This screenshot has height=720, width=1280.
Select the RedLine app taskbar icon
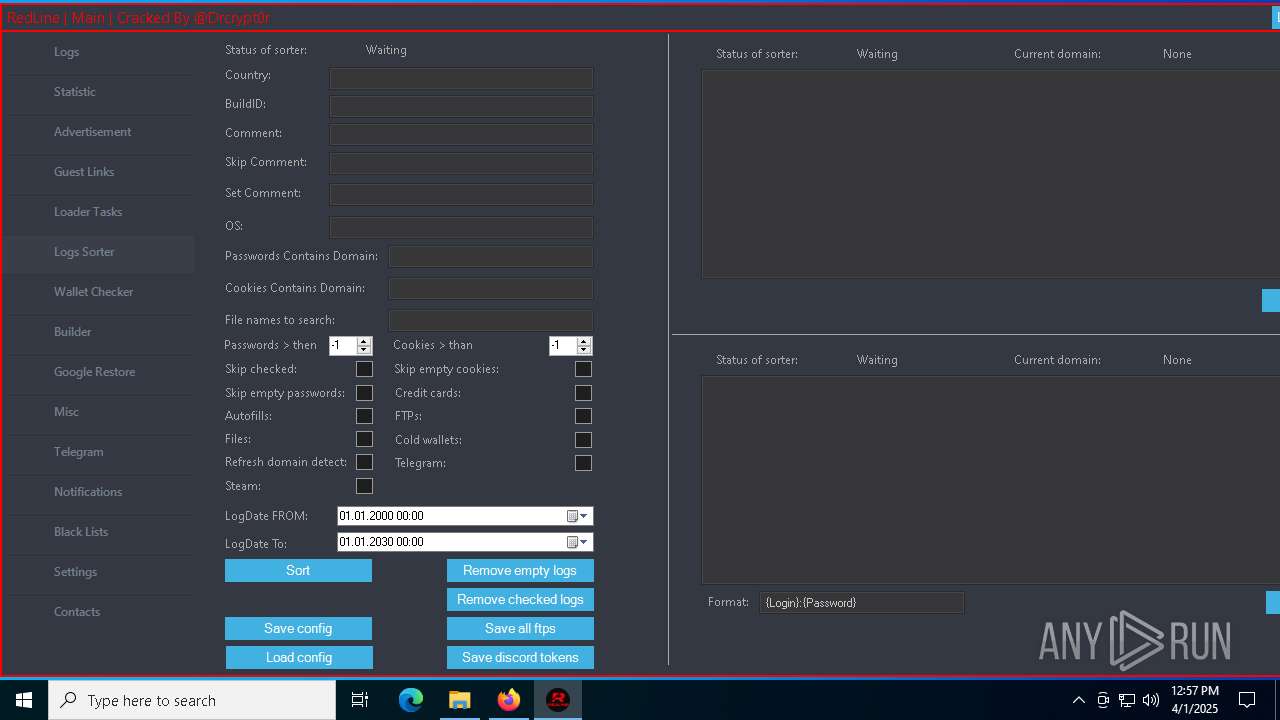pyautogui.click(x=558, y=700)
